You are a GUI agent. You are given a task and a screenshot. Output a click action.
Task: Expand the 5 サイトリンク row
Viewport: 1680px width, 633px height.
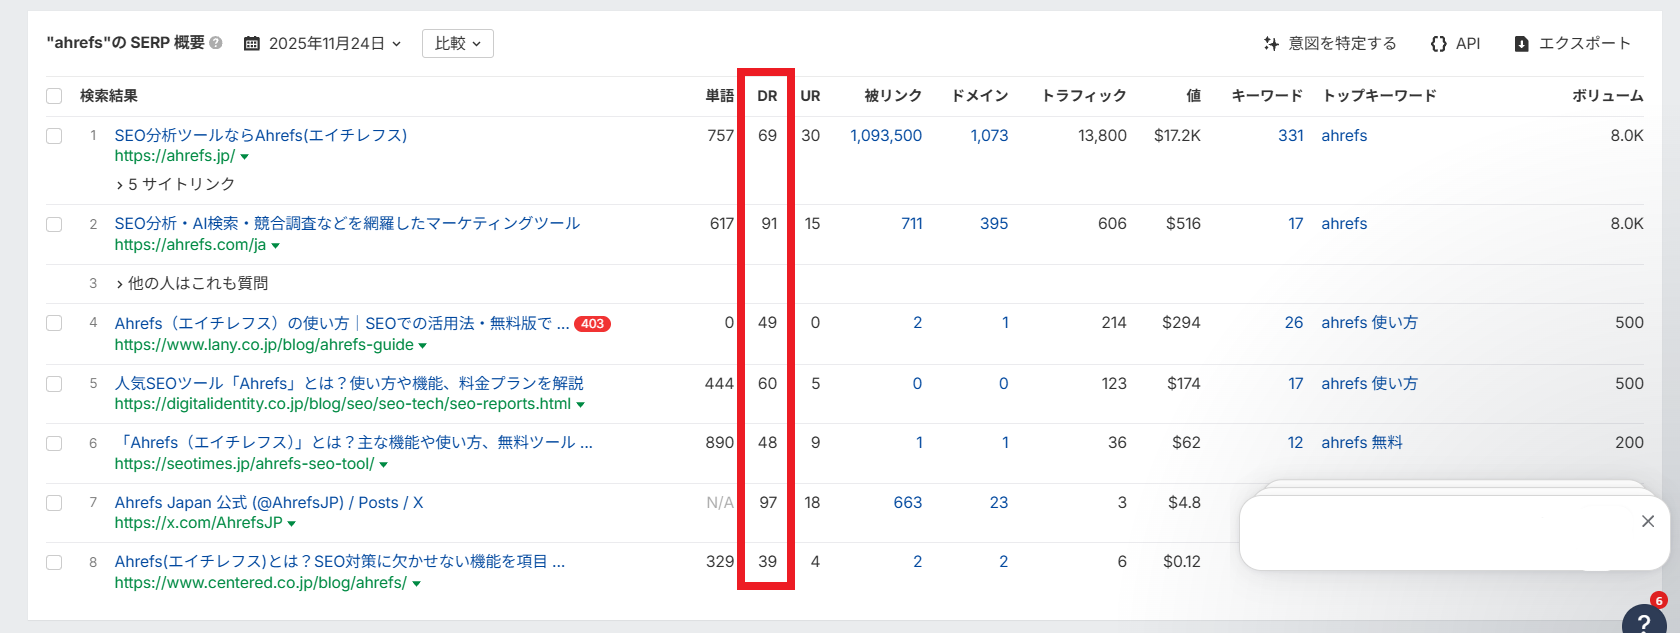176,184
